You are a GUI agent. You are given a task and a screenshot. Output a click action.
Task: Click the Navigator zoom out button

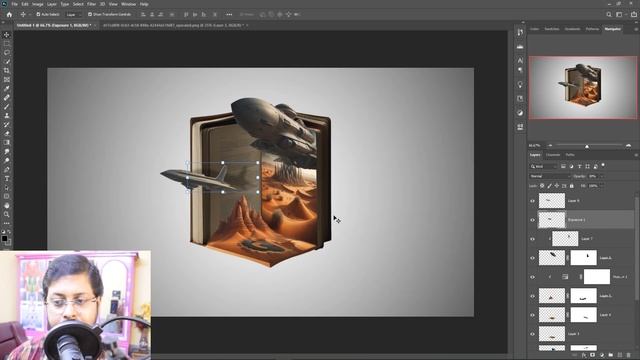(550, 146)
